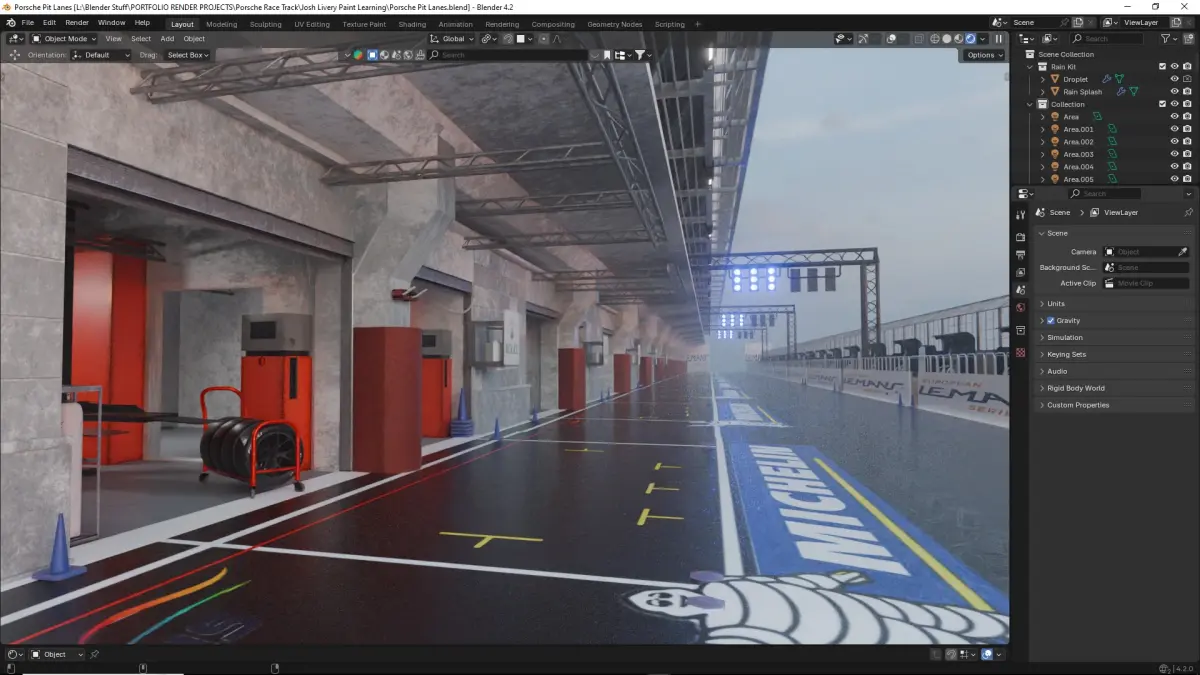1200x675 pixels.
Task: Click the outliner search field
Action: (x=1108, y=39)
